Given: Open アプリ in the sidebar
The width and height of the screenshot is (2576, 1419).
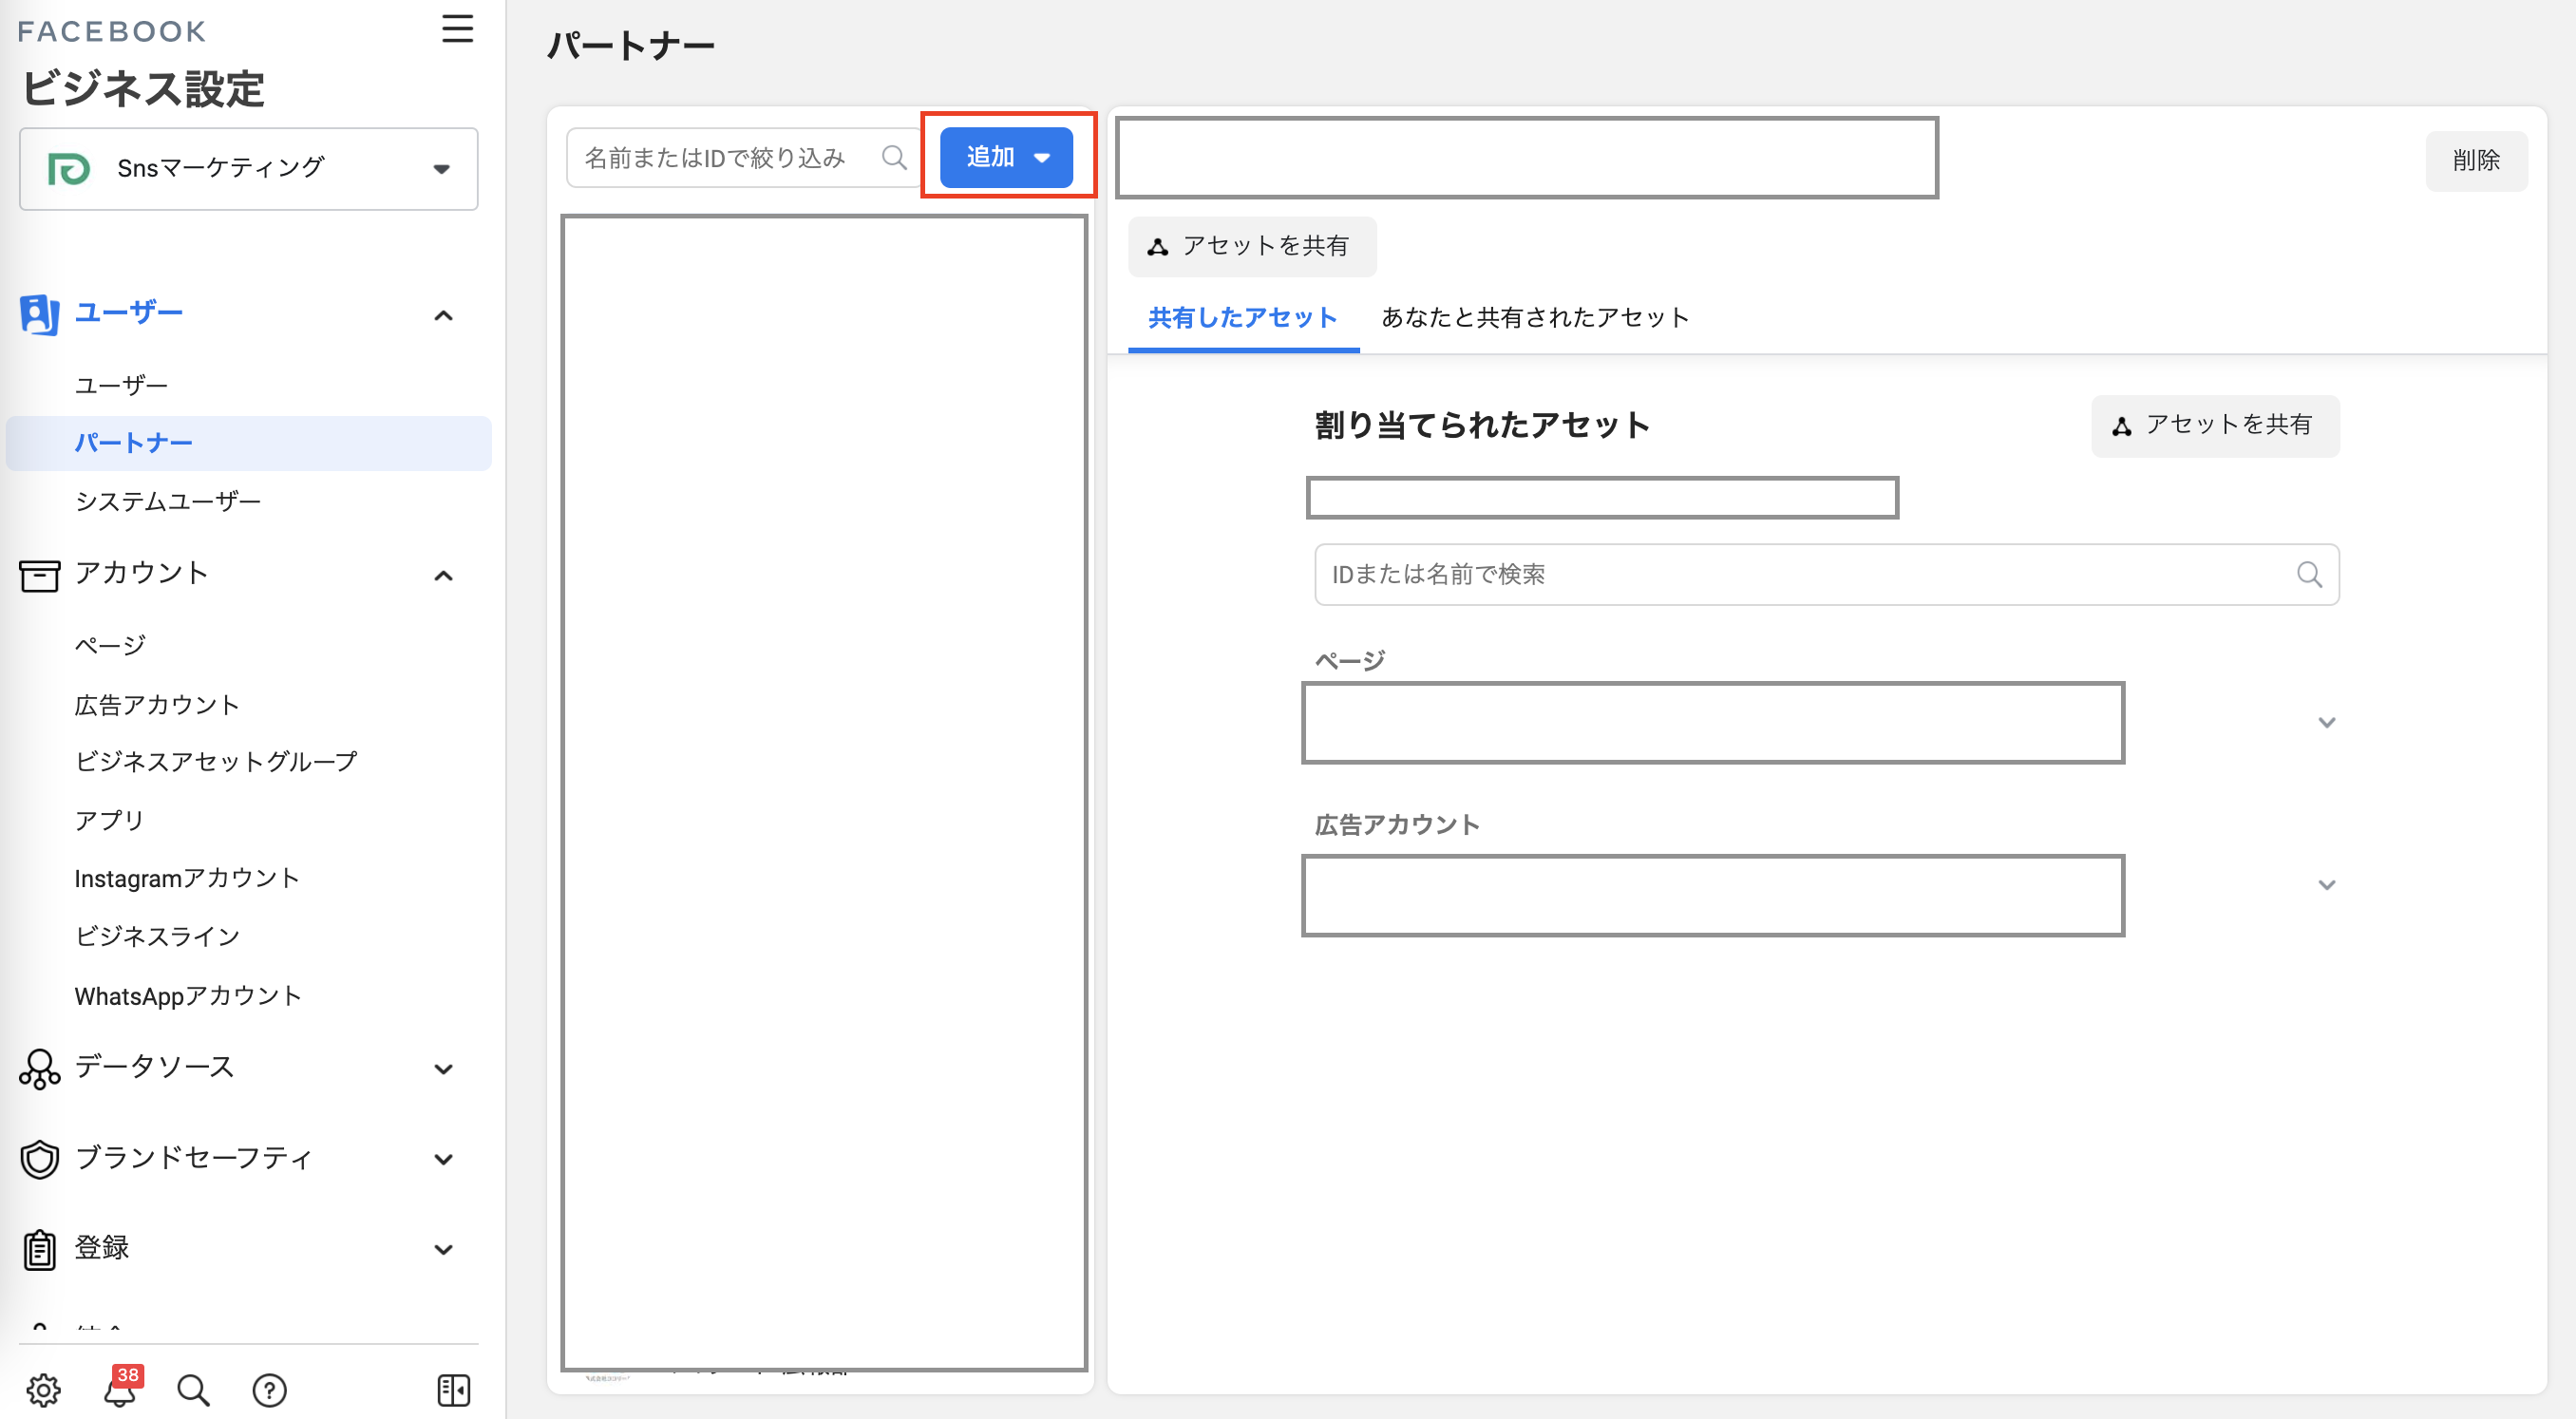Looking at the screenshot, I should [x=110, y=820].
